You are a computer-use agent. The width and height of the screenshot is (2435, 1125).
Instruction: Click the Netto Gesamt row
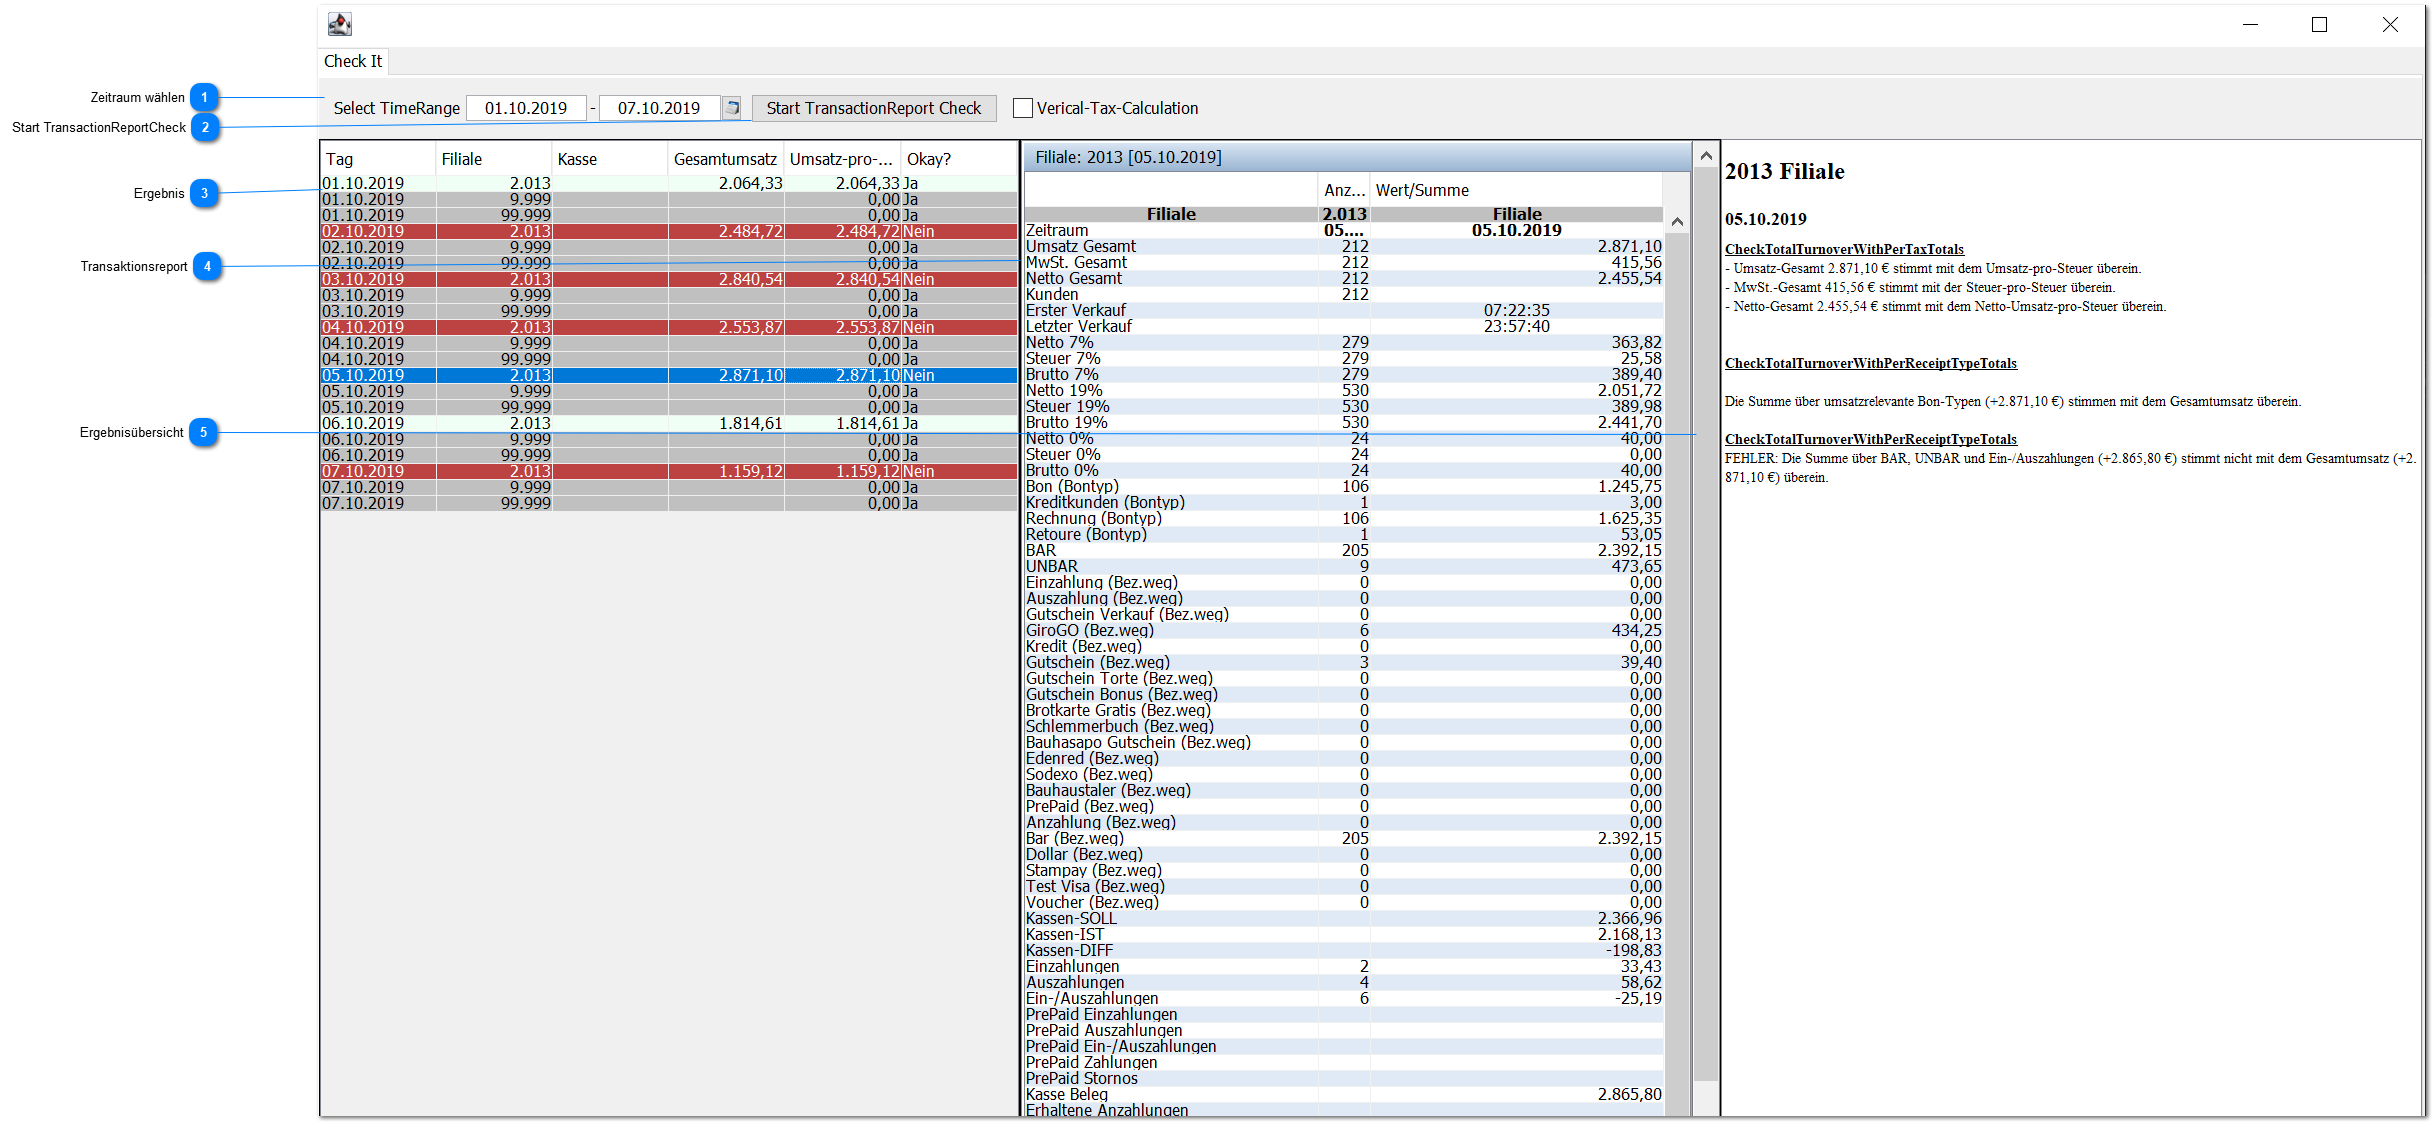tap(1344, 278)
